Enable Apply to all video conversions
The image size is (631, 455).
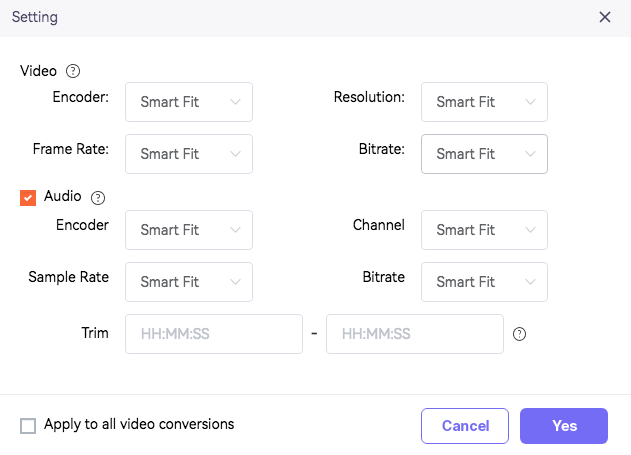click(28, 426)
